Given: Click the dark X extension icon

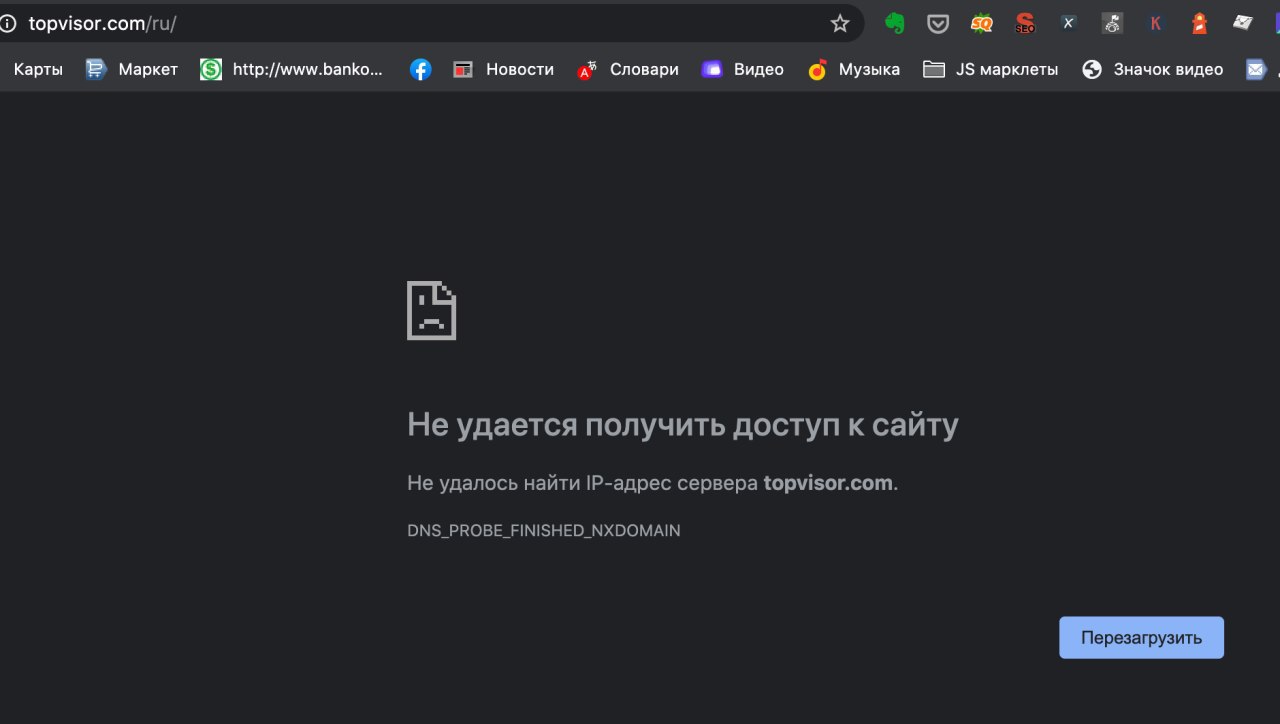Looking at the screenshot, I should coord(1068,23).
